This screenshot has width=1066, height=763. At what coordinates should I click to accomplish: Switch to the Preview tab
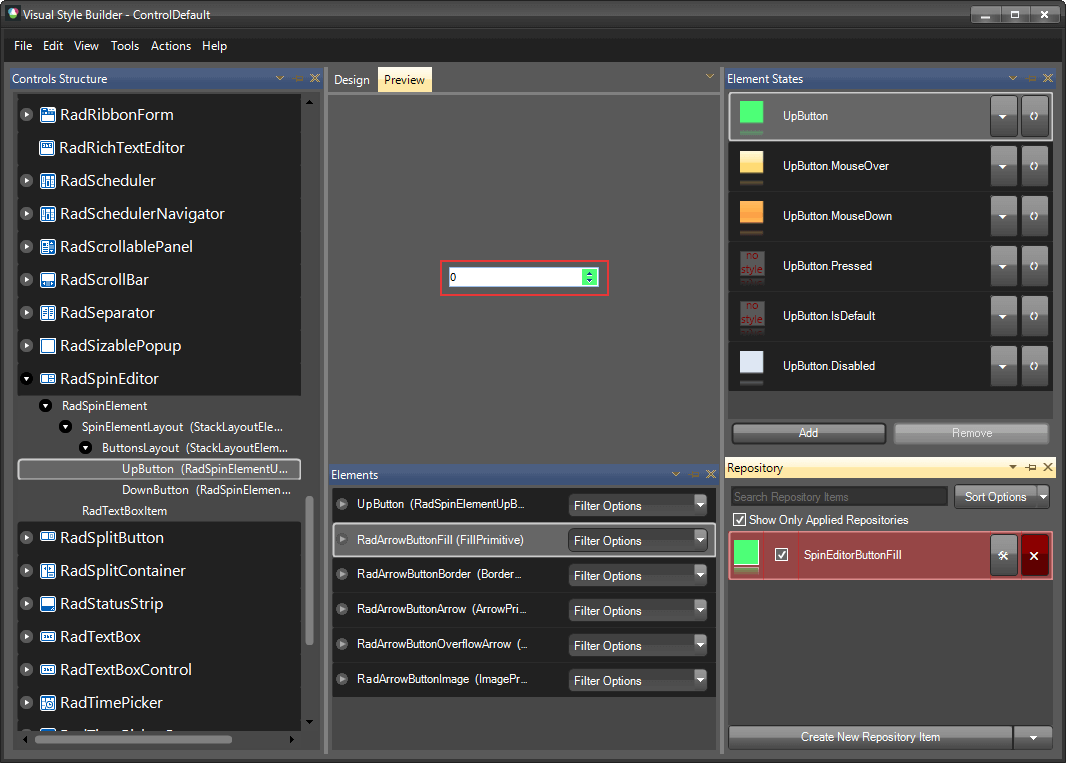pos(405,80)
